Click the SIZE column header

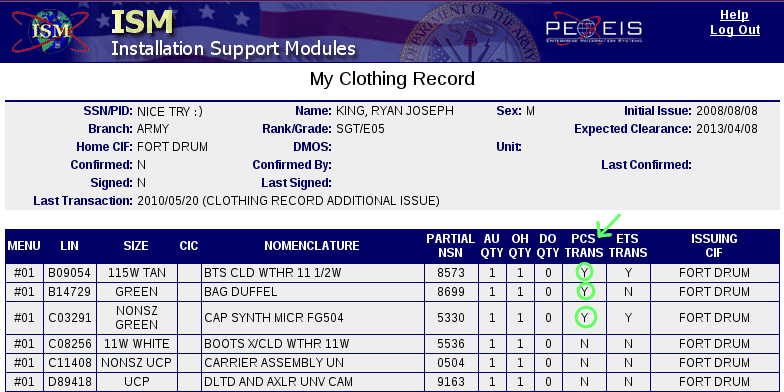136,246
